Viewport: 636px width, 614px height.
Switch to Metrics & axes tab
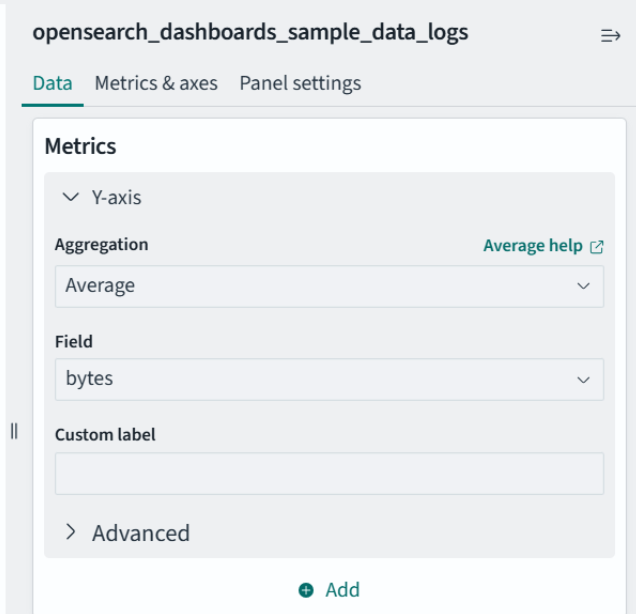pyautogui.click(x=156, y=84)
